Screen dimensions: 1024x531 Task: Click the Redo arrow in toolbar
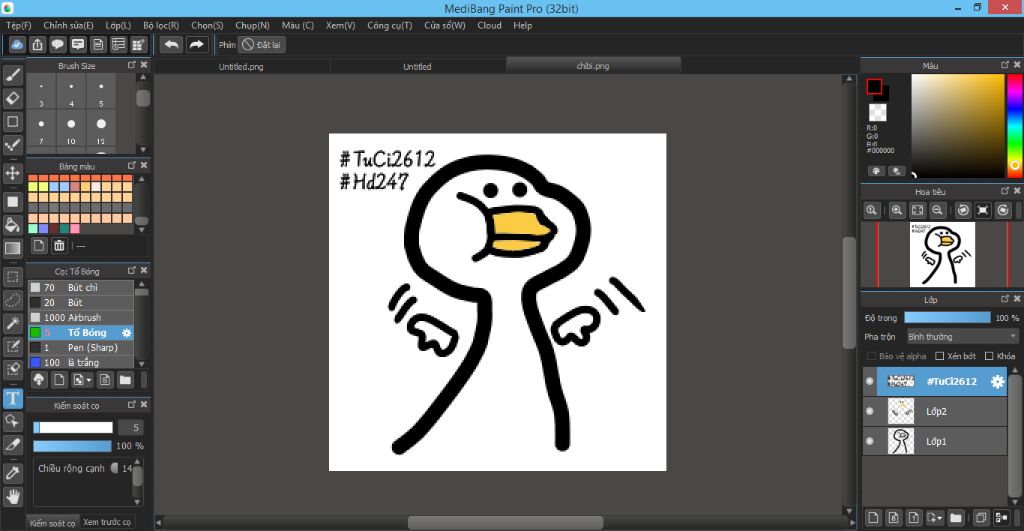(x=196, y=44)
